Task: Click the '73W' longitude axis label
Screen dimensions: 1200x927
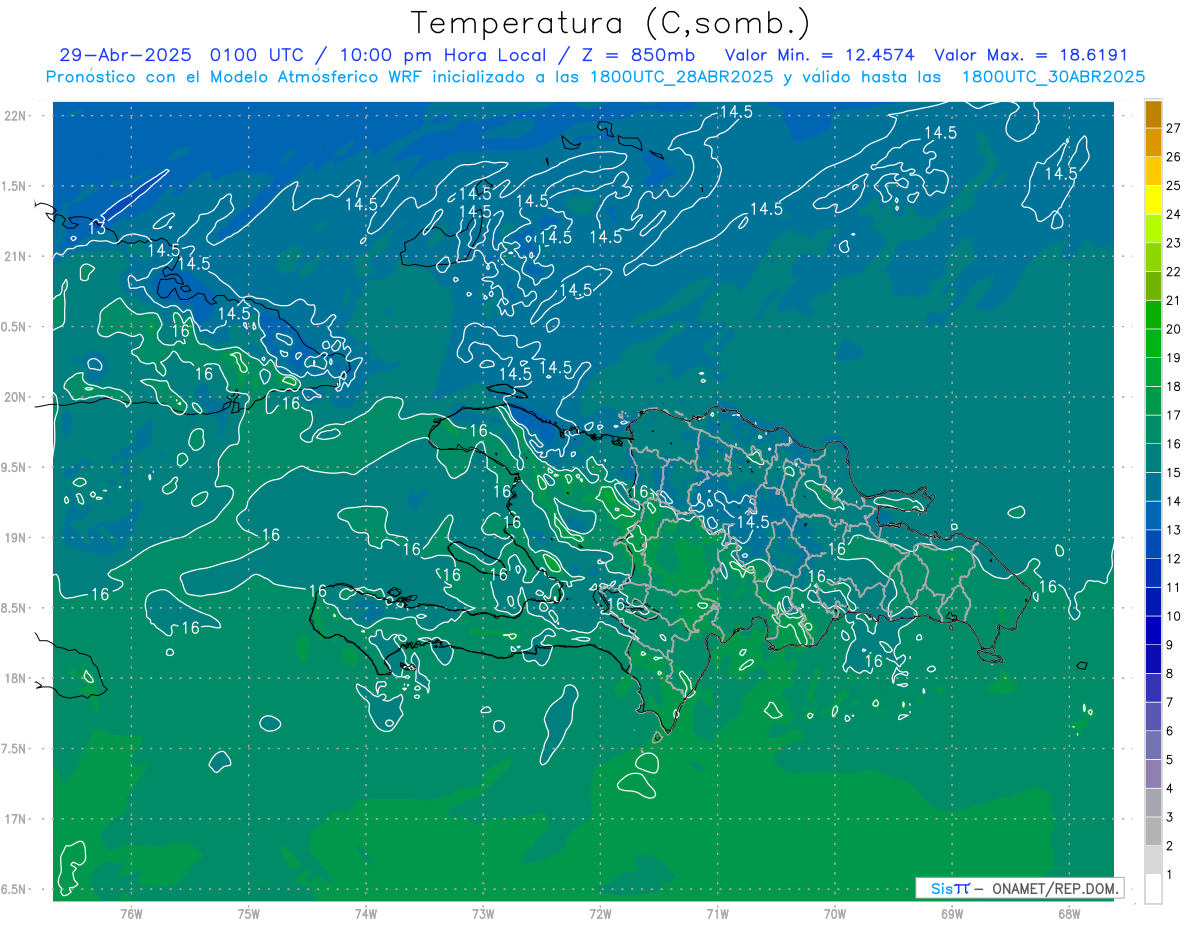Action: click(483, 914)
